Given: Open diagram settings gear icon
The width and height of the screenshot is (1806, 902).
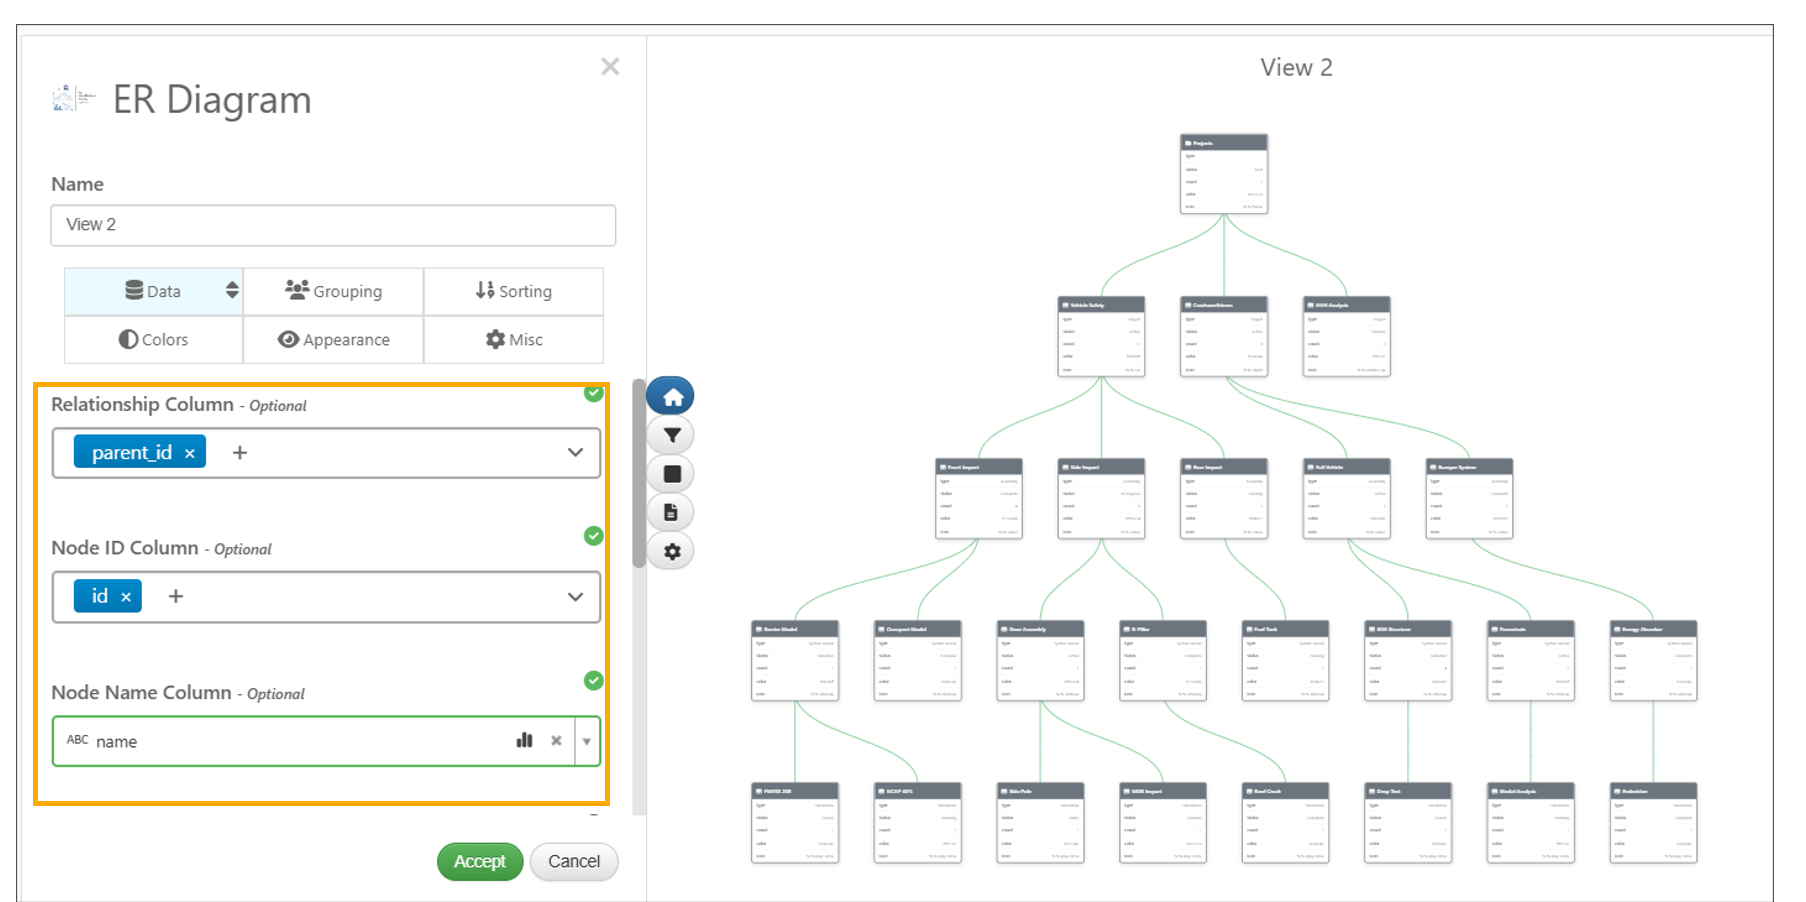Looking at the screenshot, I should [671, 551].
